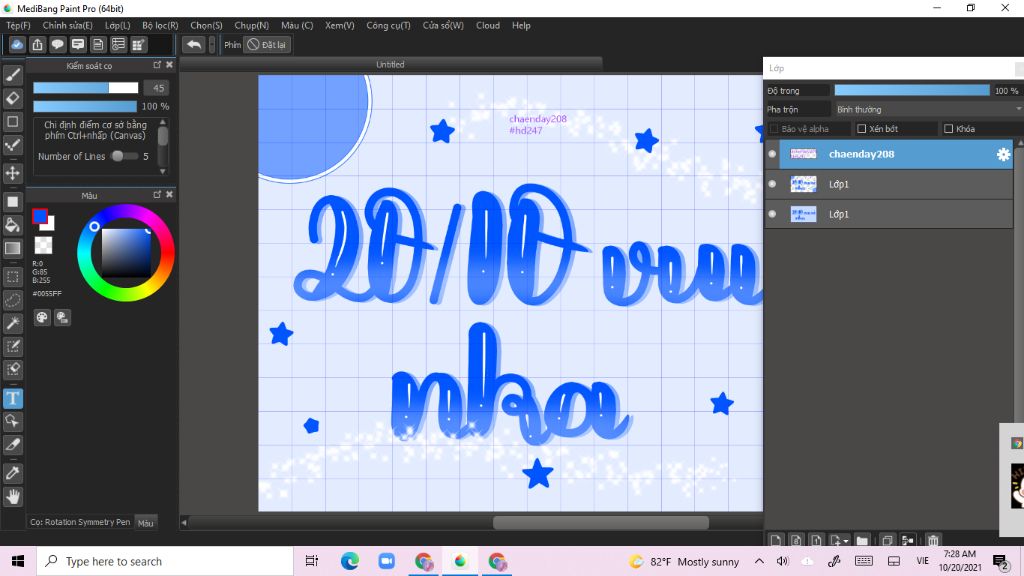Screen dimensions: 1024x576
Task: Open the Cloud menu
Action: (488, 25)
